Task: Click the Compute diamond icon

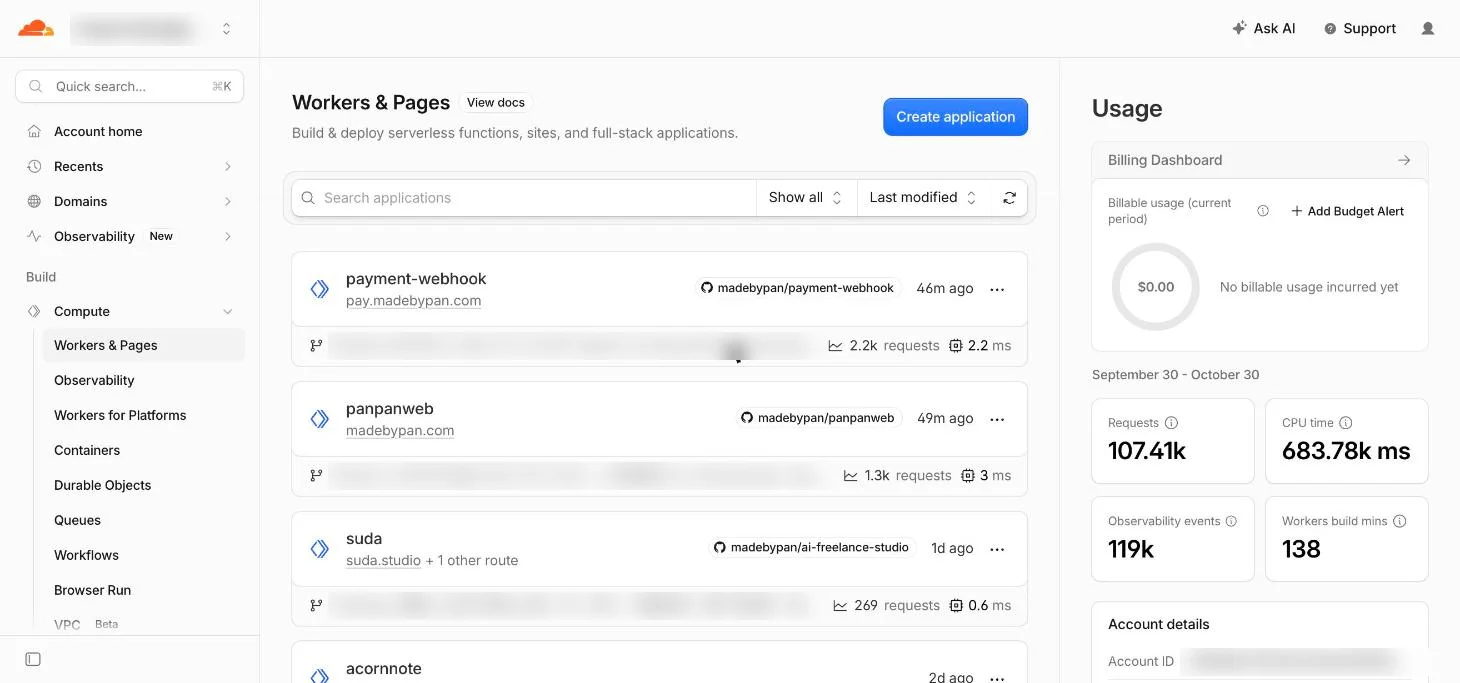Action: pyautogui.click(x=34, y=311)
